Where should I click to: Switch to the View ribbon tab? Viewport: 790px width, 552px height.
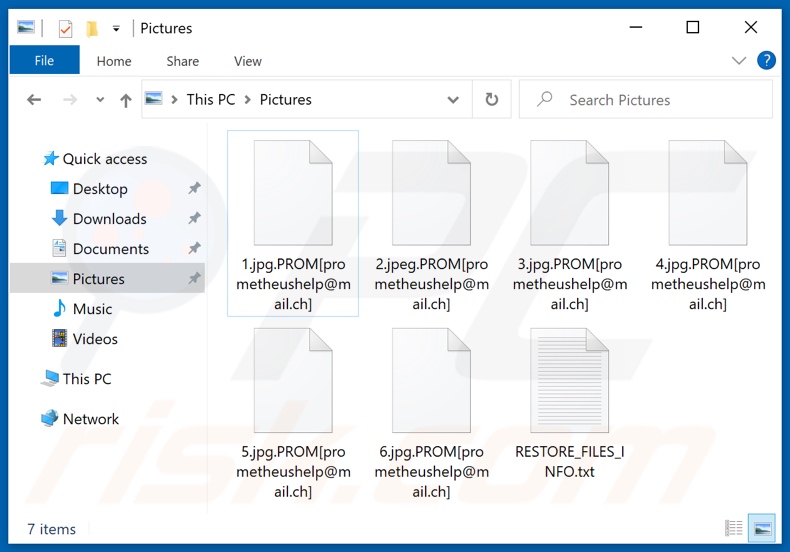247,61
